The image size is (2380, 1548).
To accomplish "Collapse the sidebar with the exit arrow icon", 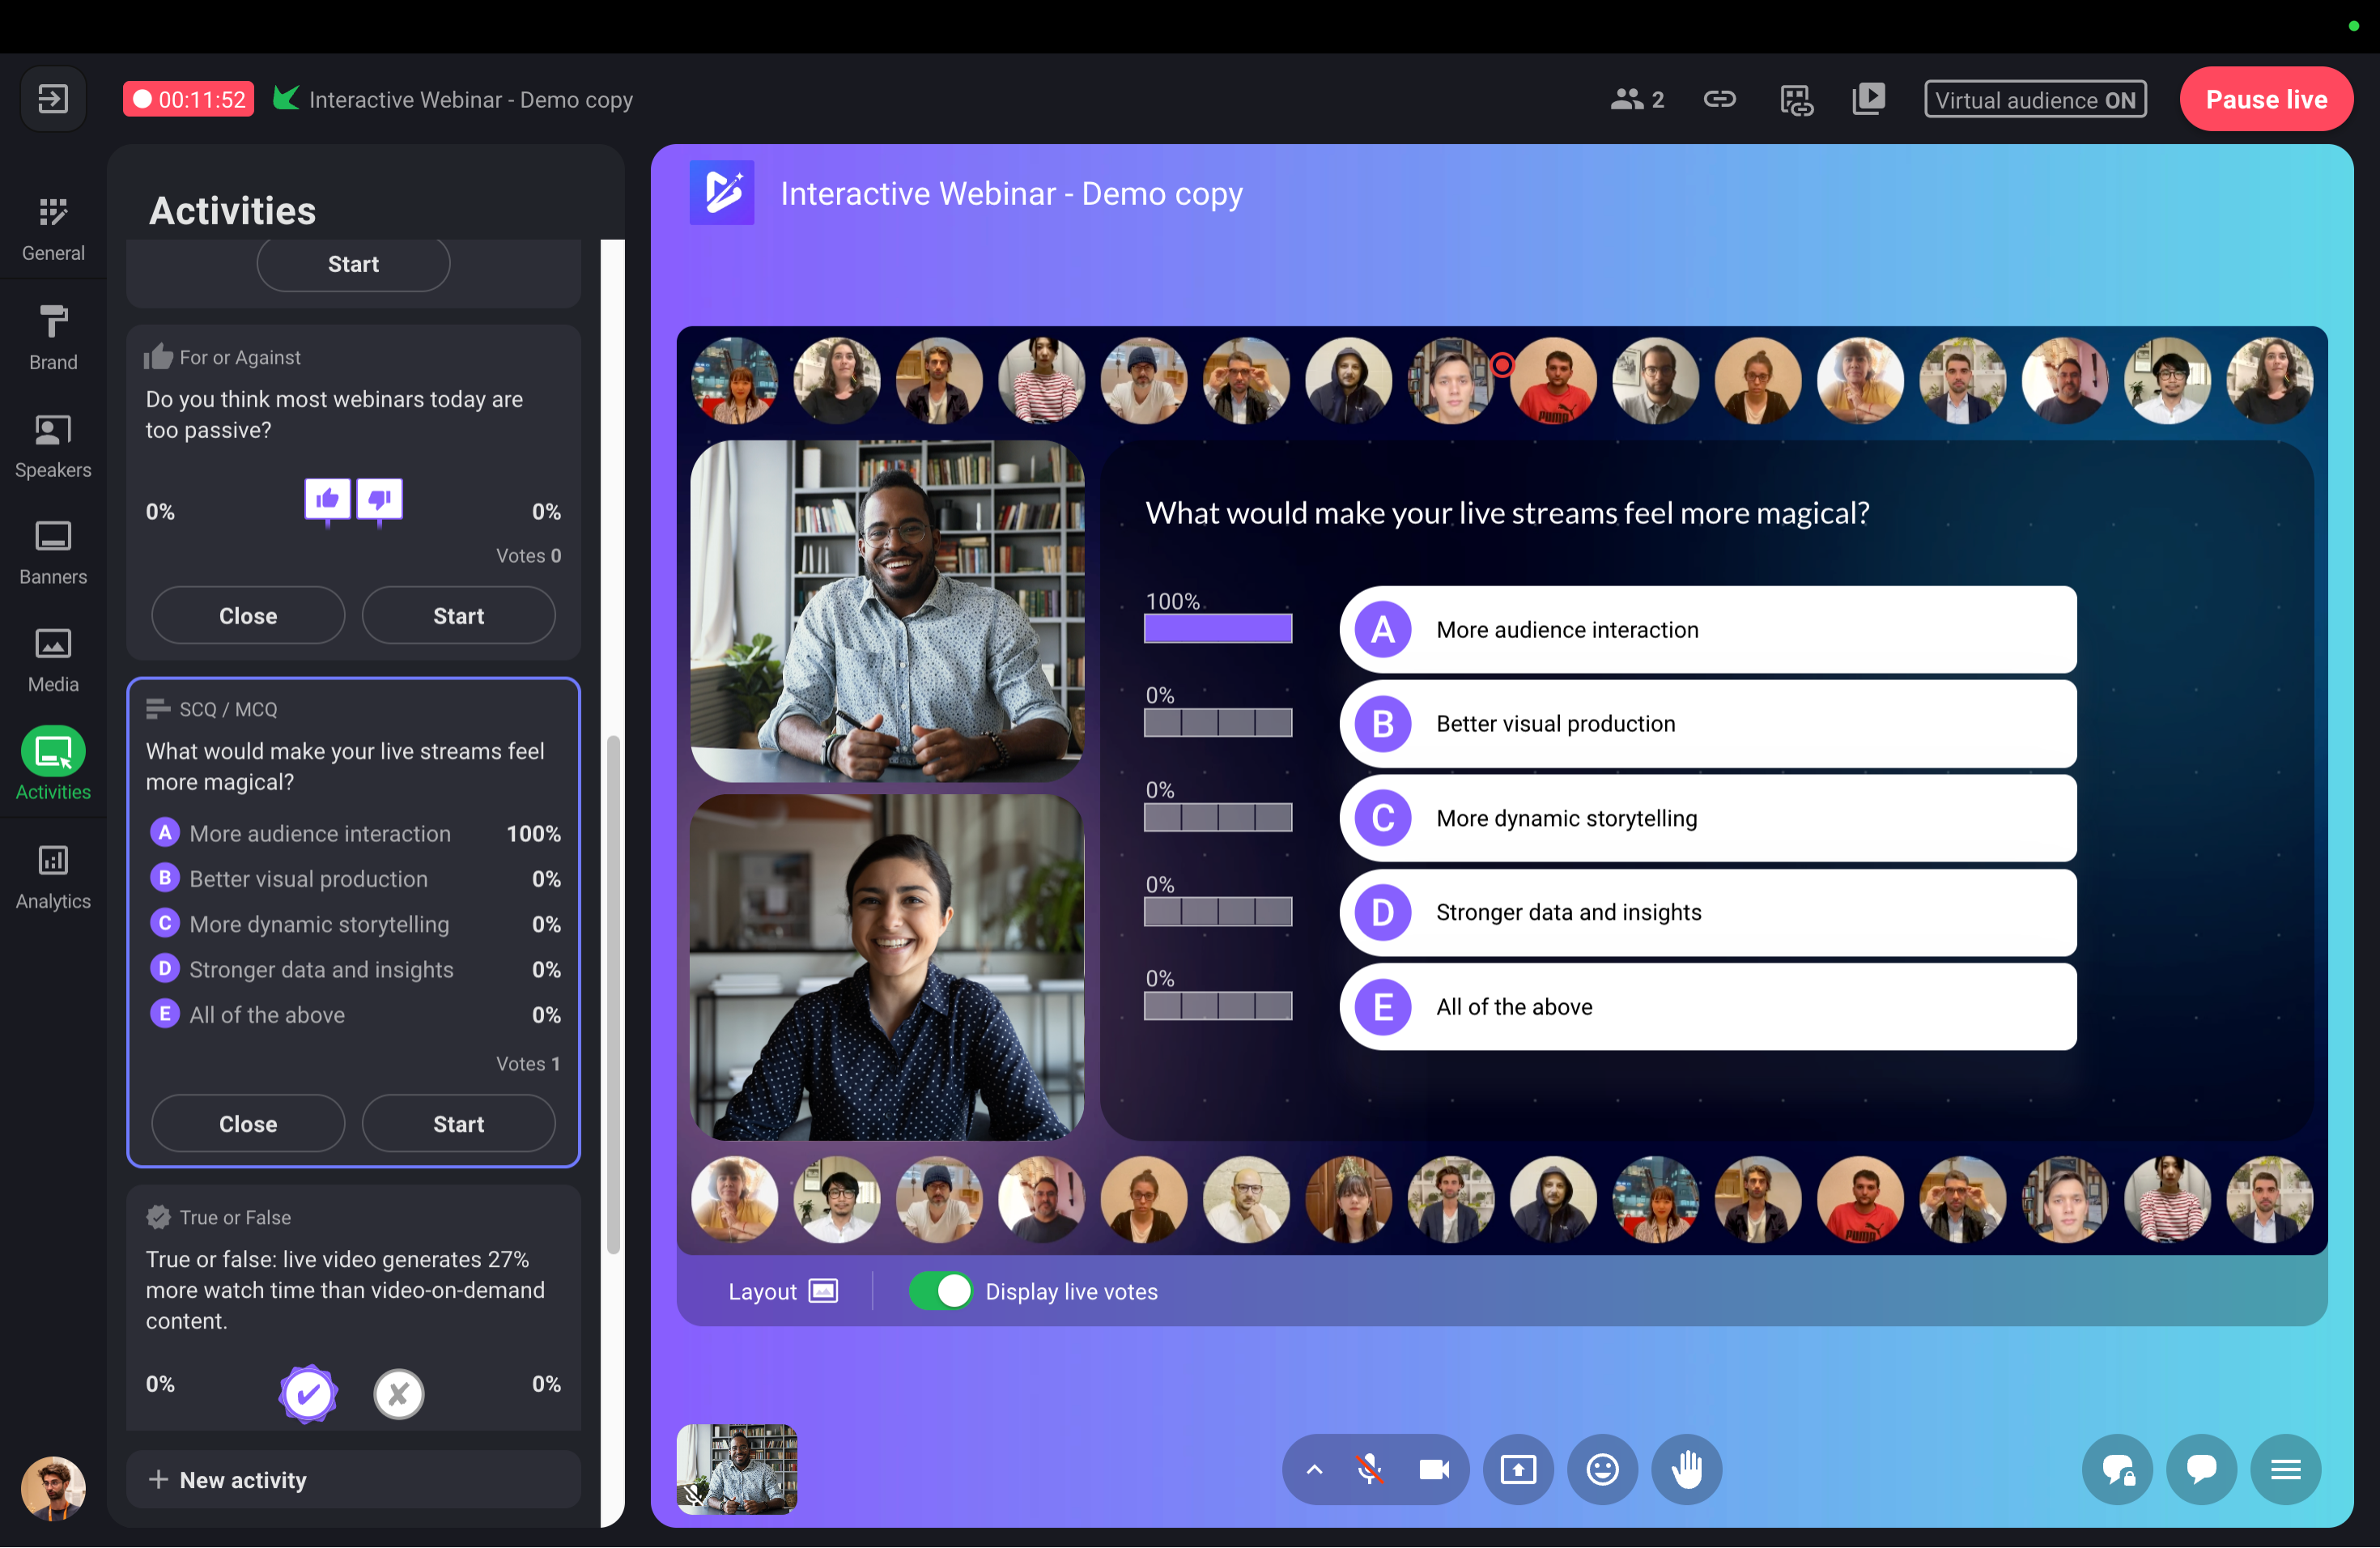I will point(53,99).
